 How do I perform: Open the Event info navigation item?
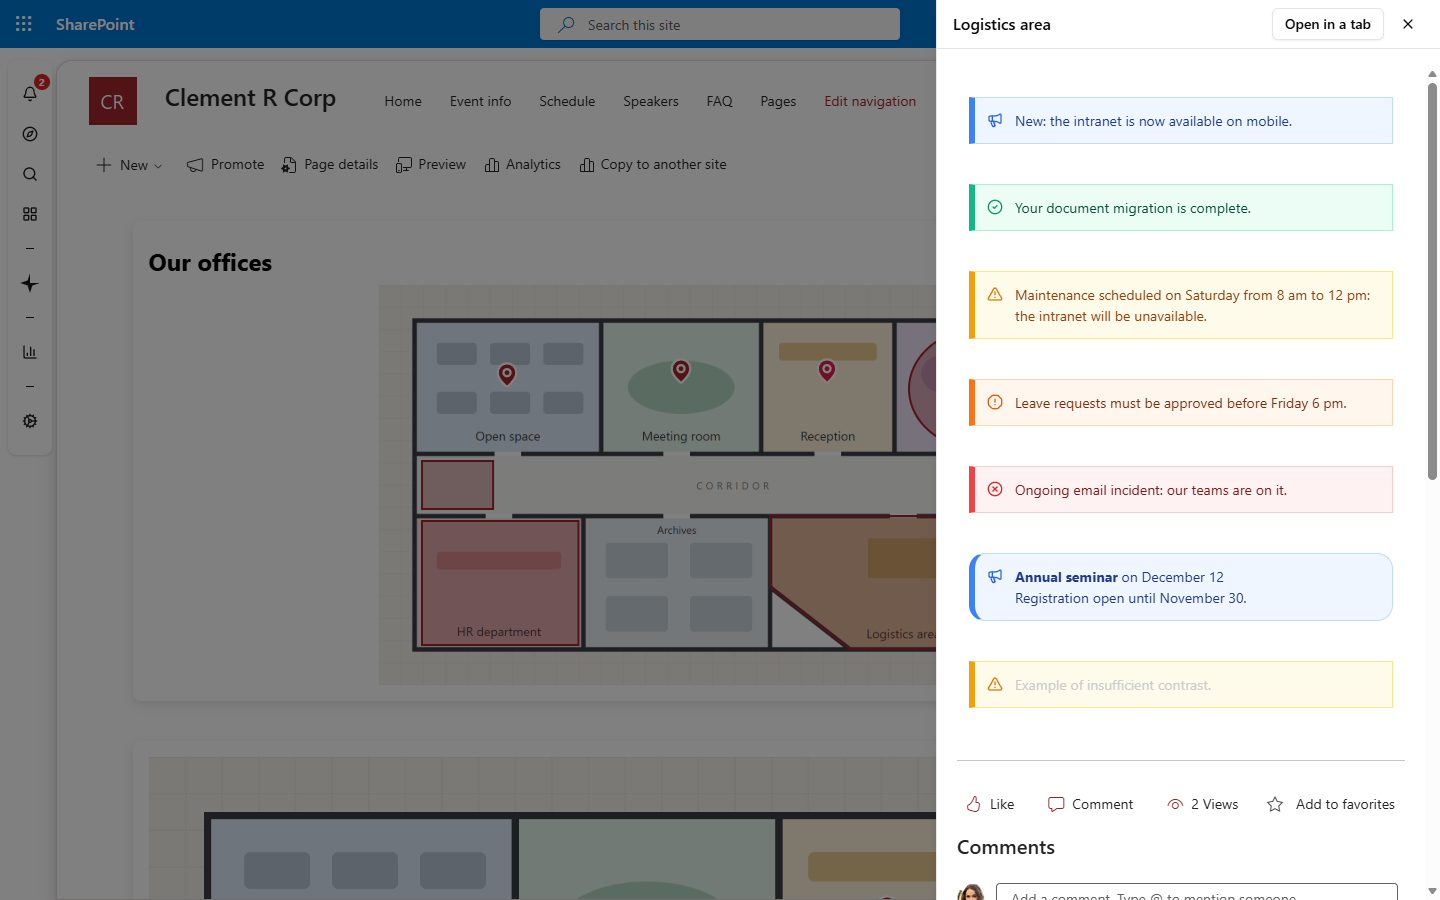(x=480, y=101)
